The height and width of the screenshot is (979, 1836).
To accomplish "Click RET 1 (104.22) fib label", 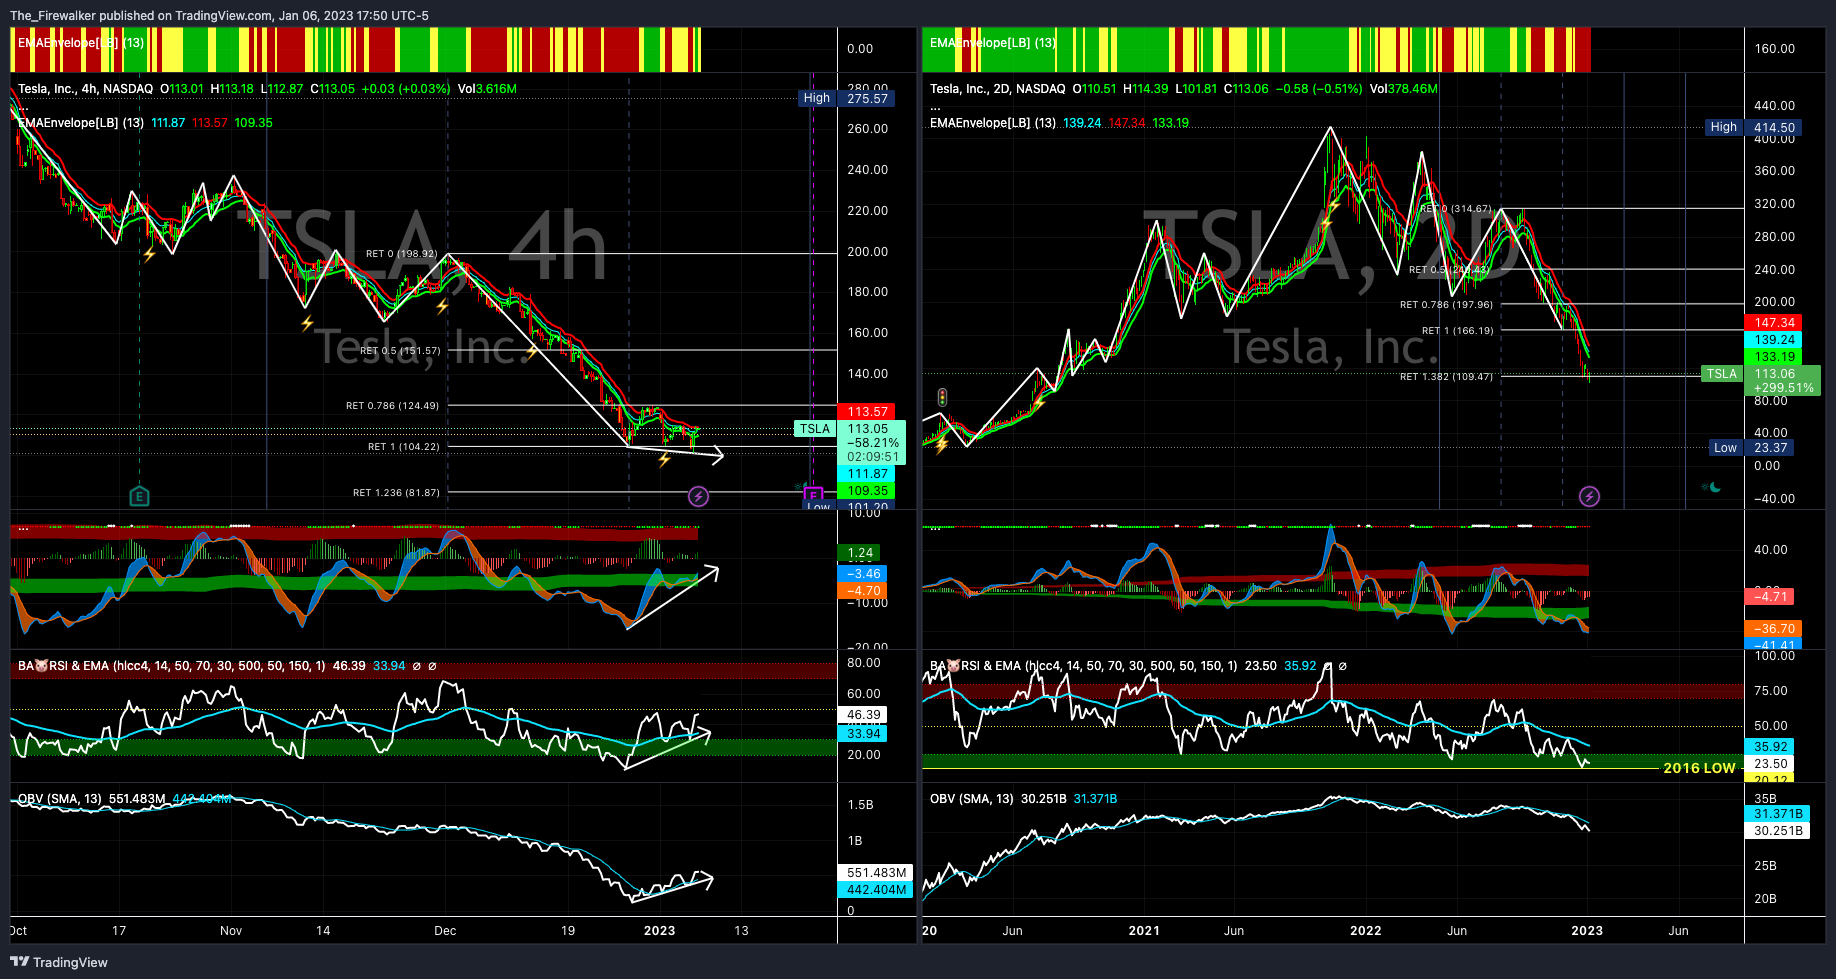I will 403,447.
